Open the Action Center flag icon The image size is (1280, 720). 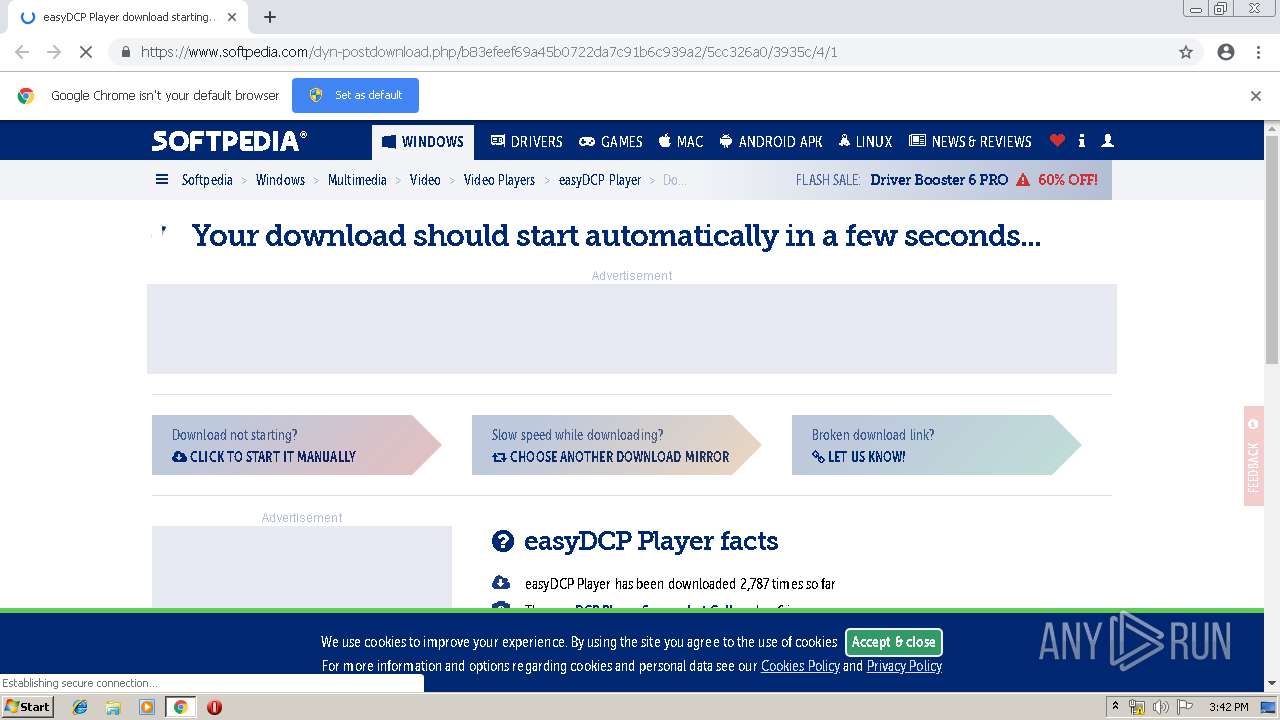(x=1184, y=707)
